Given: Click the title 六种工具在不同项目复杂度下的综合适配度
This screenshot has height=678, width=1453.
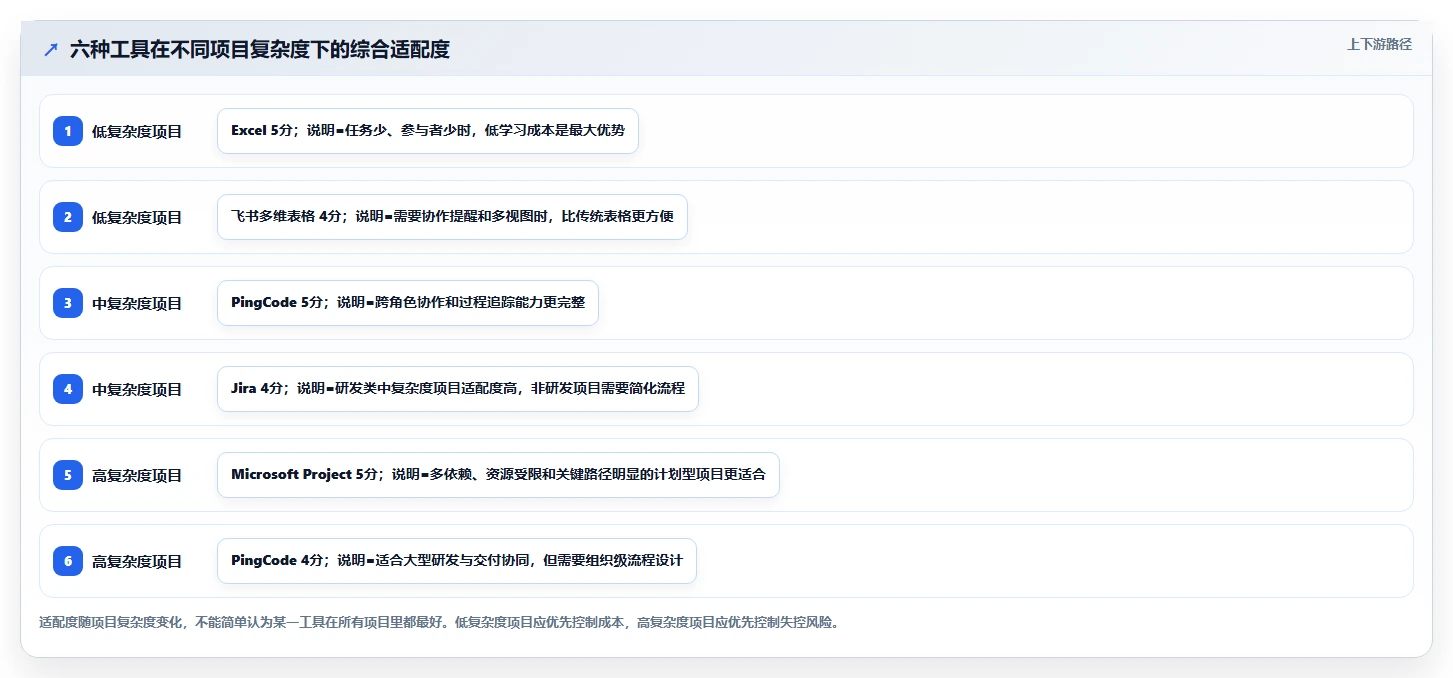Looking at the screenshot, I should pos(260,49).
